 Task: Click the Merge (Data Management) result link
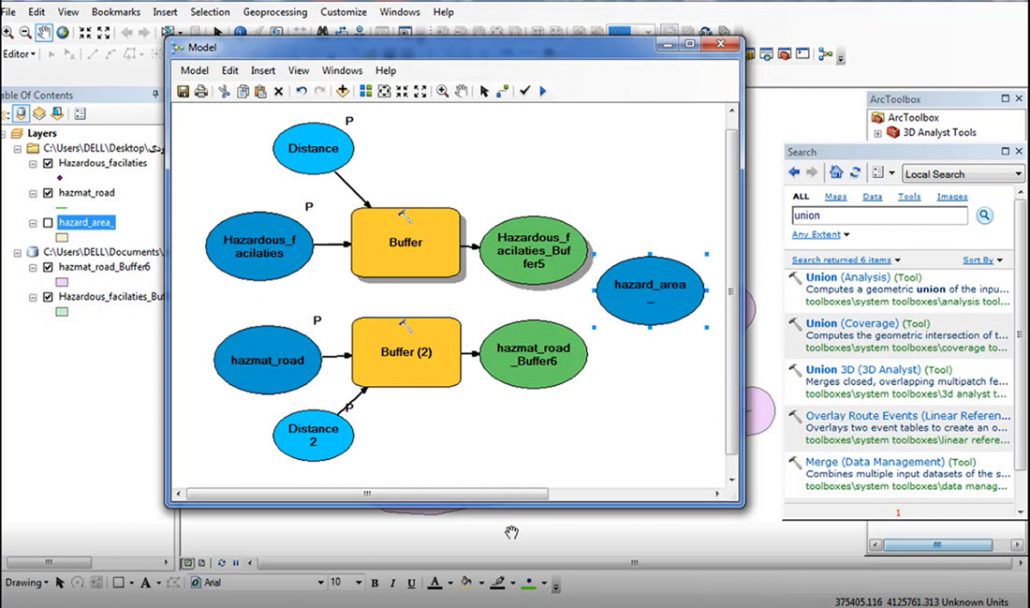click(x=876, y=462)
